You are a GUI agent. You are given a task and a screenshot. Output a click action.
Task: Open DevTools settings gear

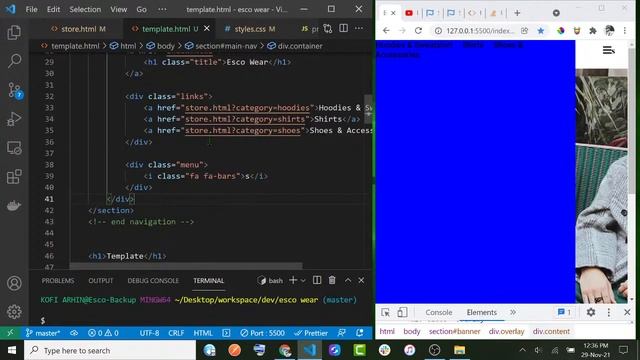click(x=591, y=312)
